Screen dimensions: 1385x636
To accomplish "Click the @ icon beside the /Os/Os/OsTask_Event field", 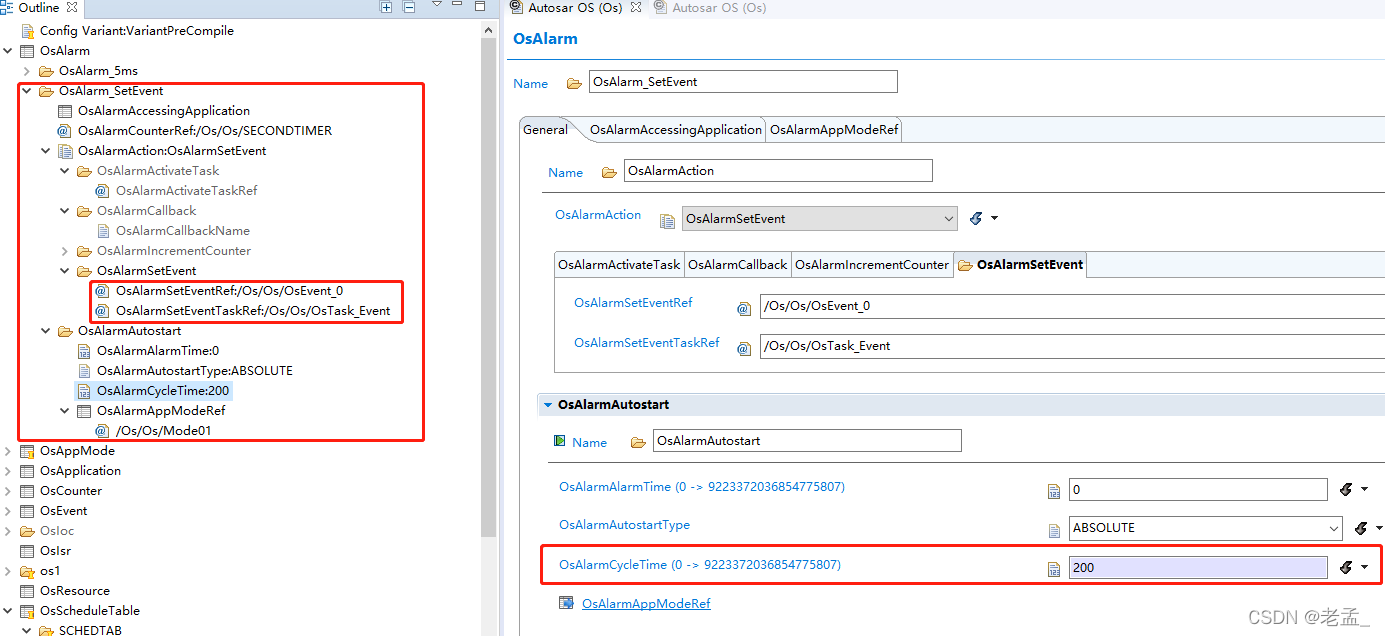I will (743, 349).
